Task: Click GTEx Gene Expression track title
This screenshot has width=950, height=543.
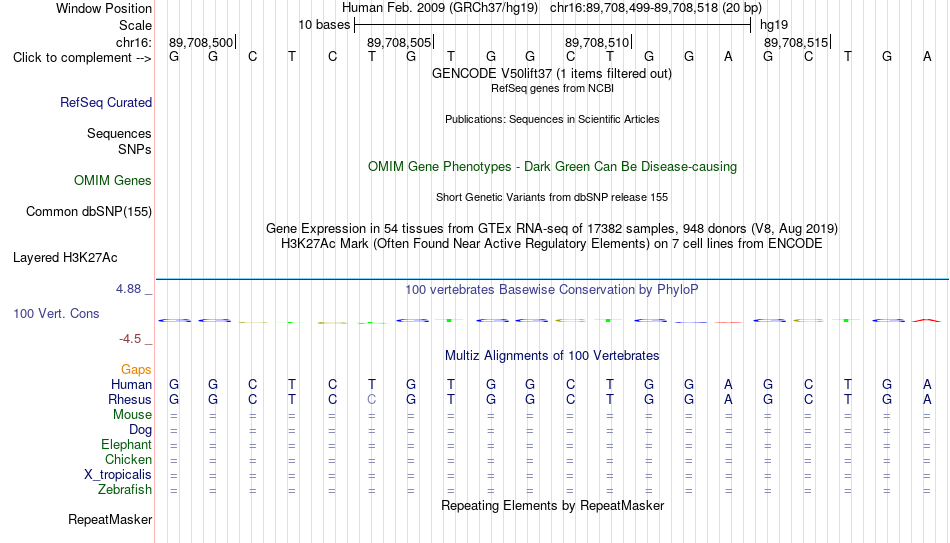Action: click(552, 228)
